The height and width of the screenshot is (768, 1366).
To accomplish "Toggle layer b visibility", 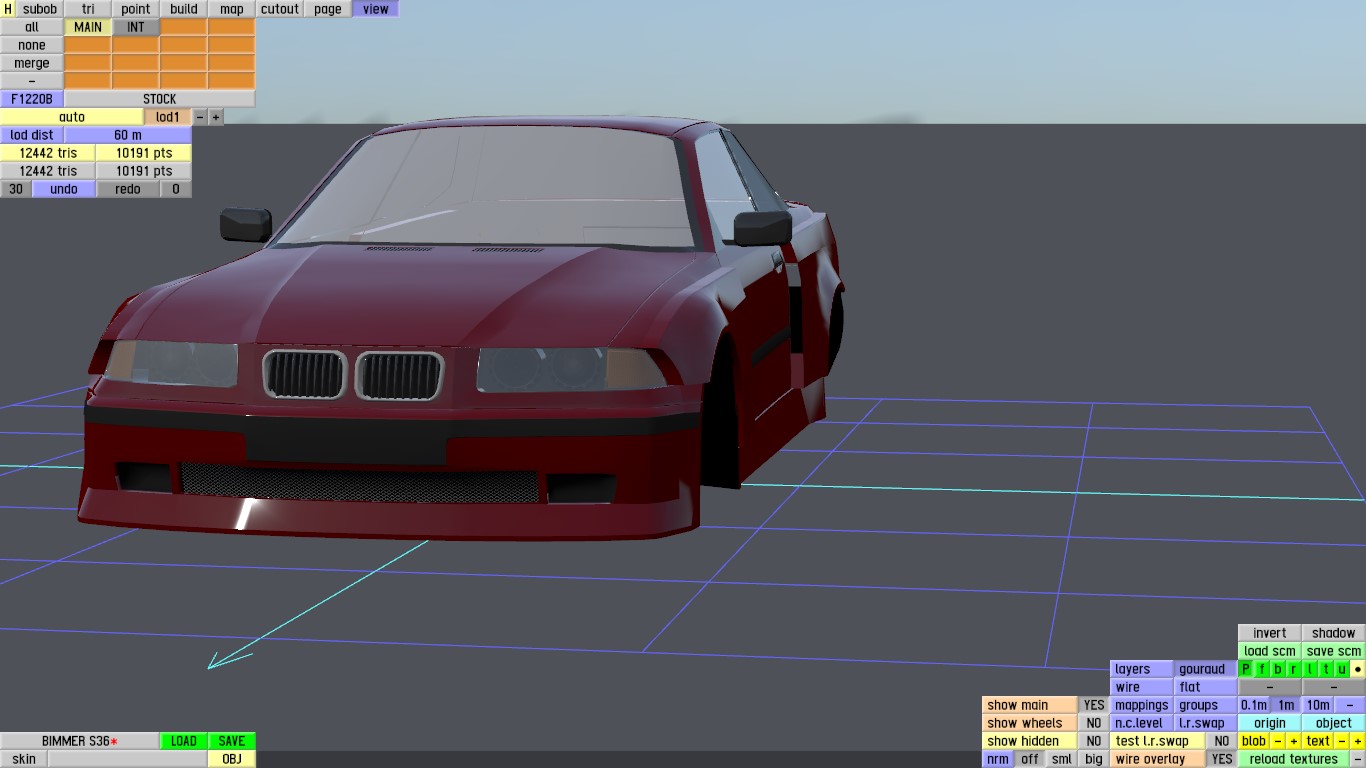I will [x=1278, y=669].
